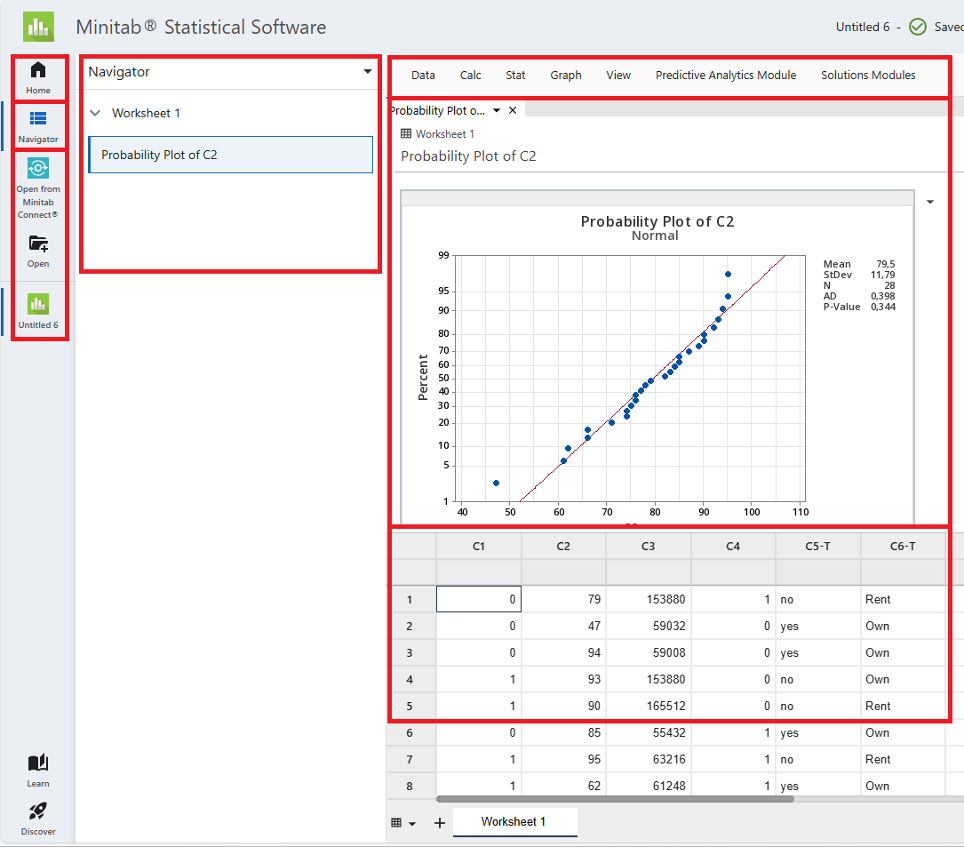Add a new worksheet with plus button

(439, 823)
